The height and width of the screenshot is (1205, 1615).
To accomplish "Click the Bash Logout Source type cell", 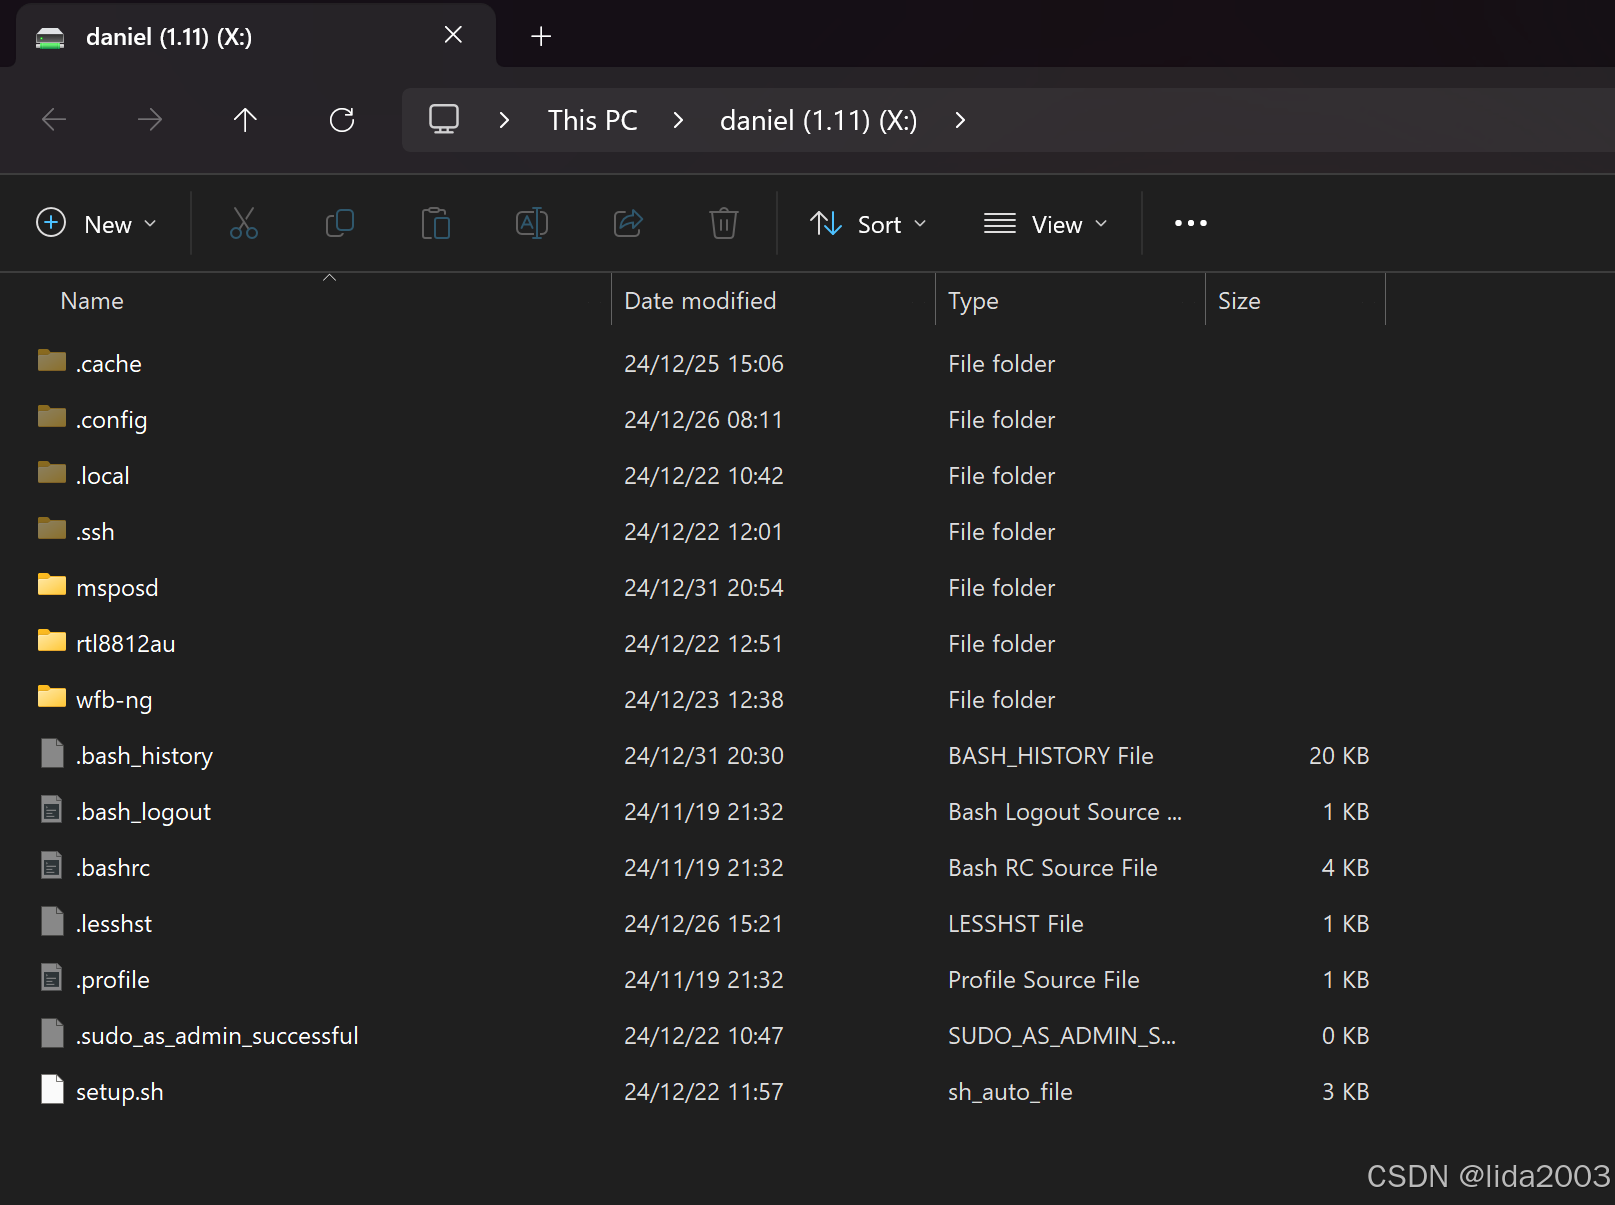I will tap(1065, 812).
